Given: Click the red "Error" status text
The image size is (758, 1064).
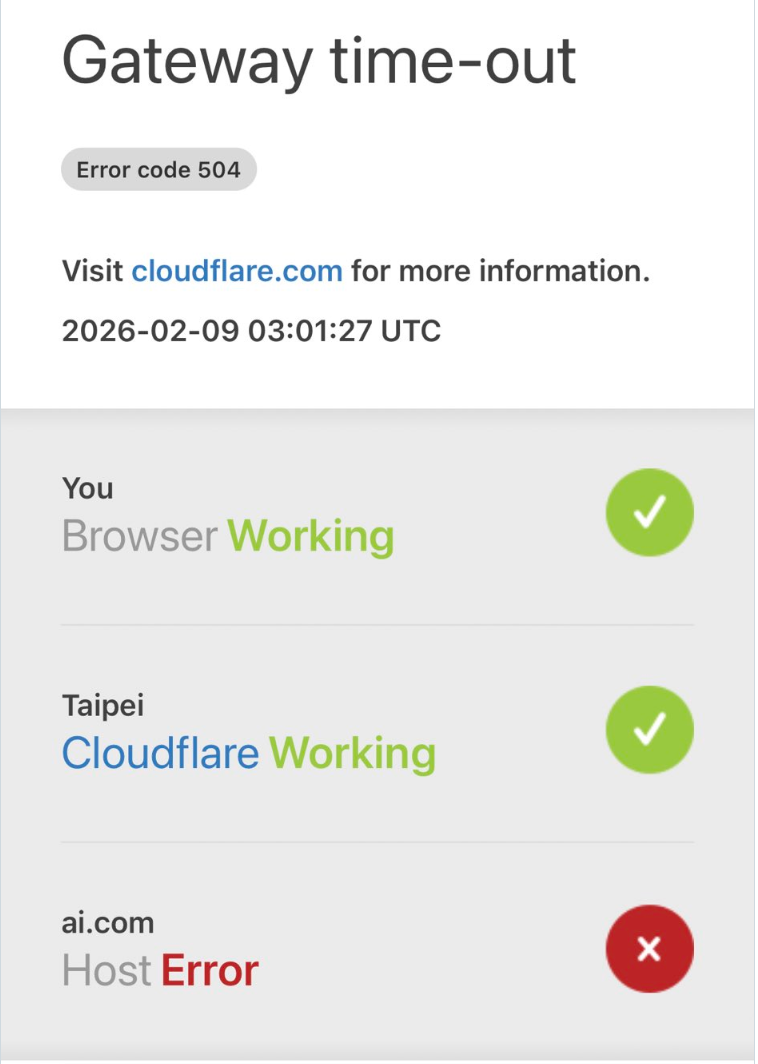Looking at the screenshot, I should (210, 970).
